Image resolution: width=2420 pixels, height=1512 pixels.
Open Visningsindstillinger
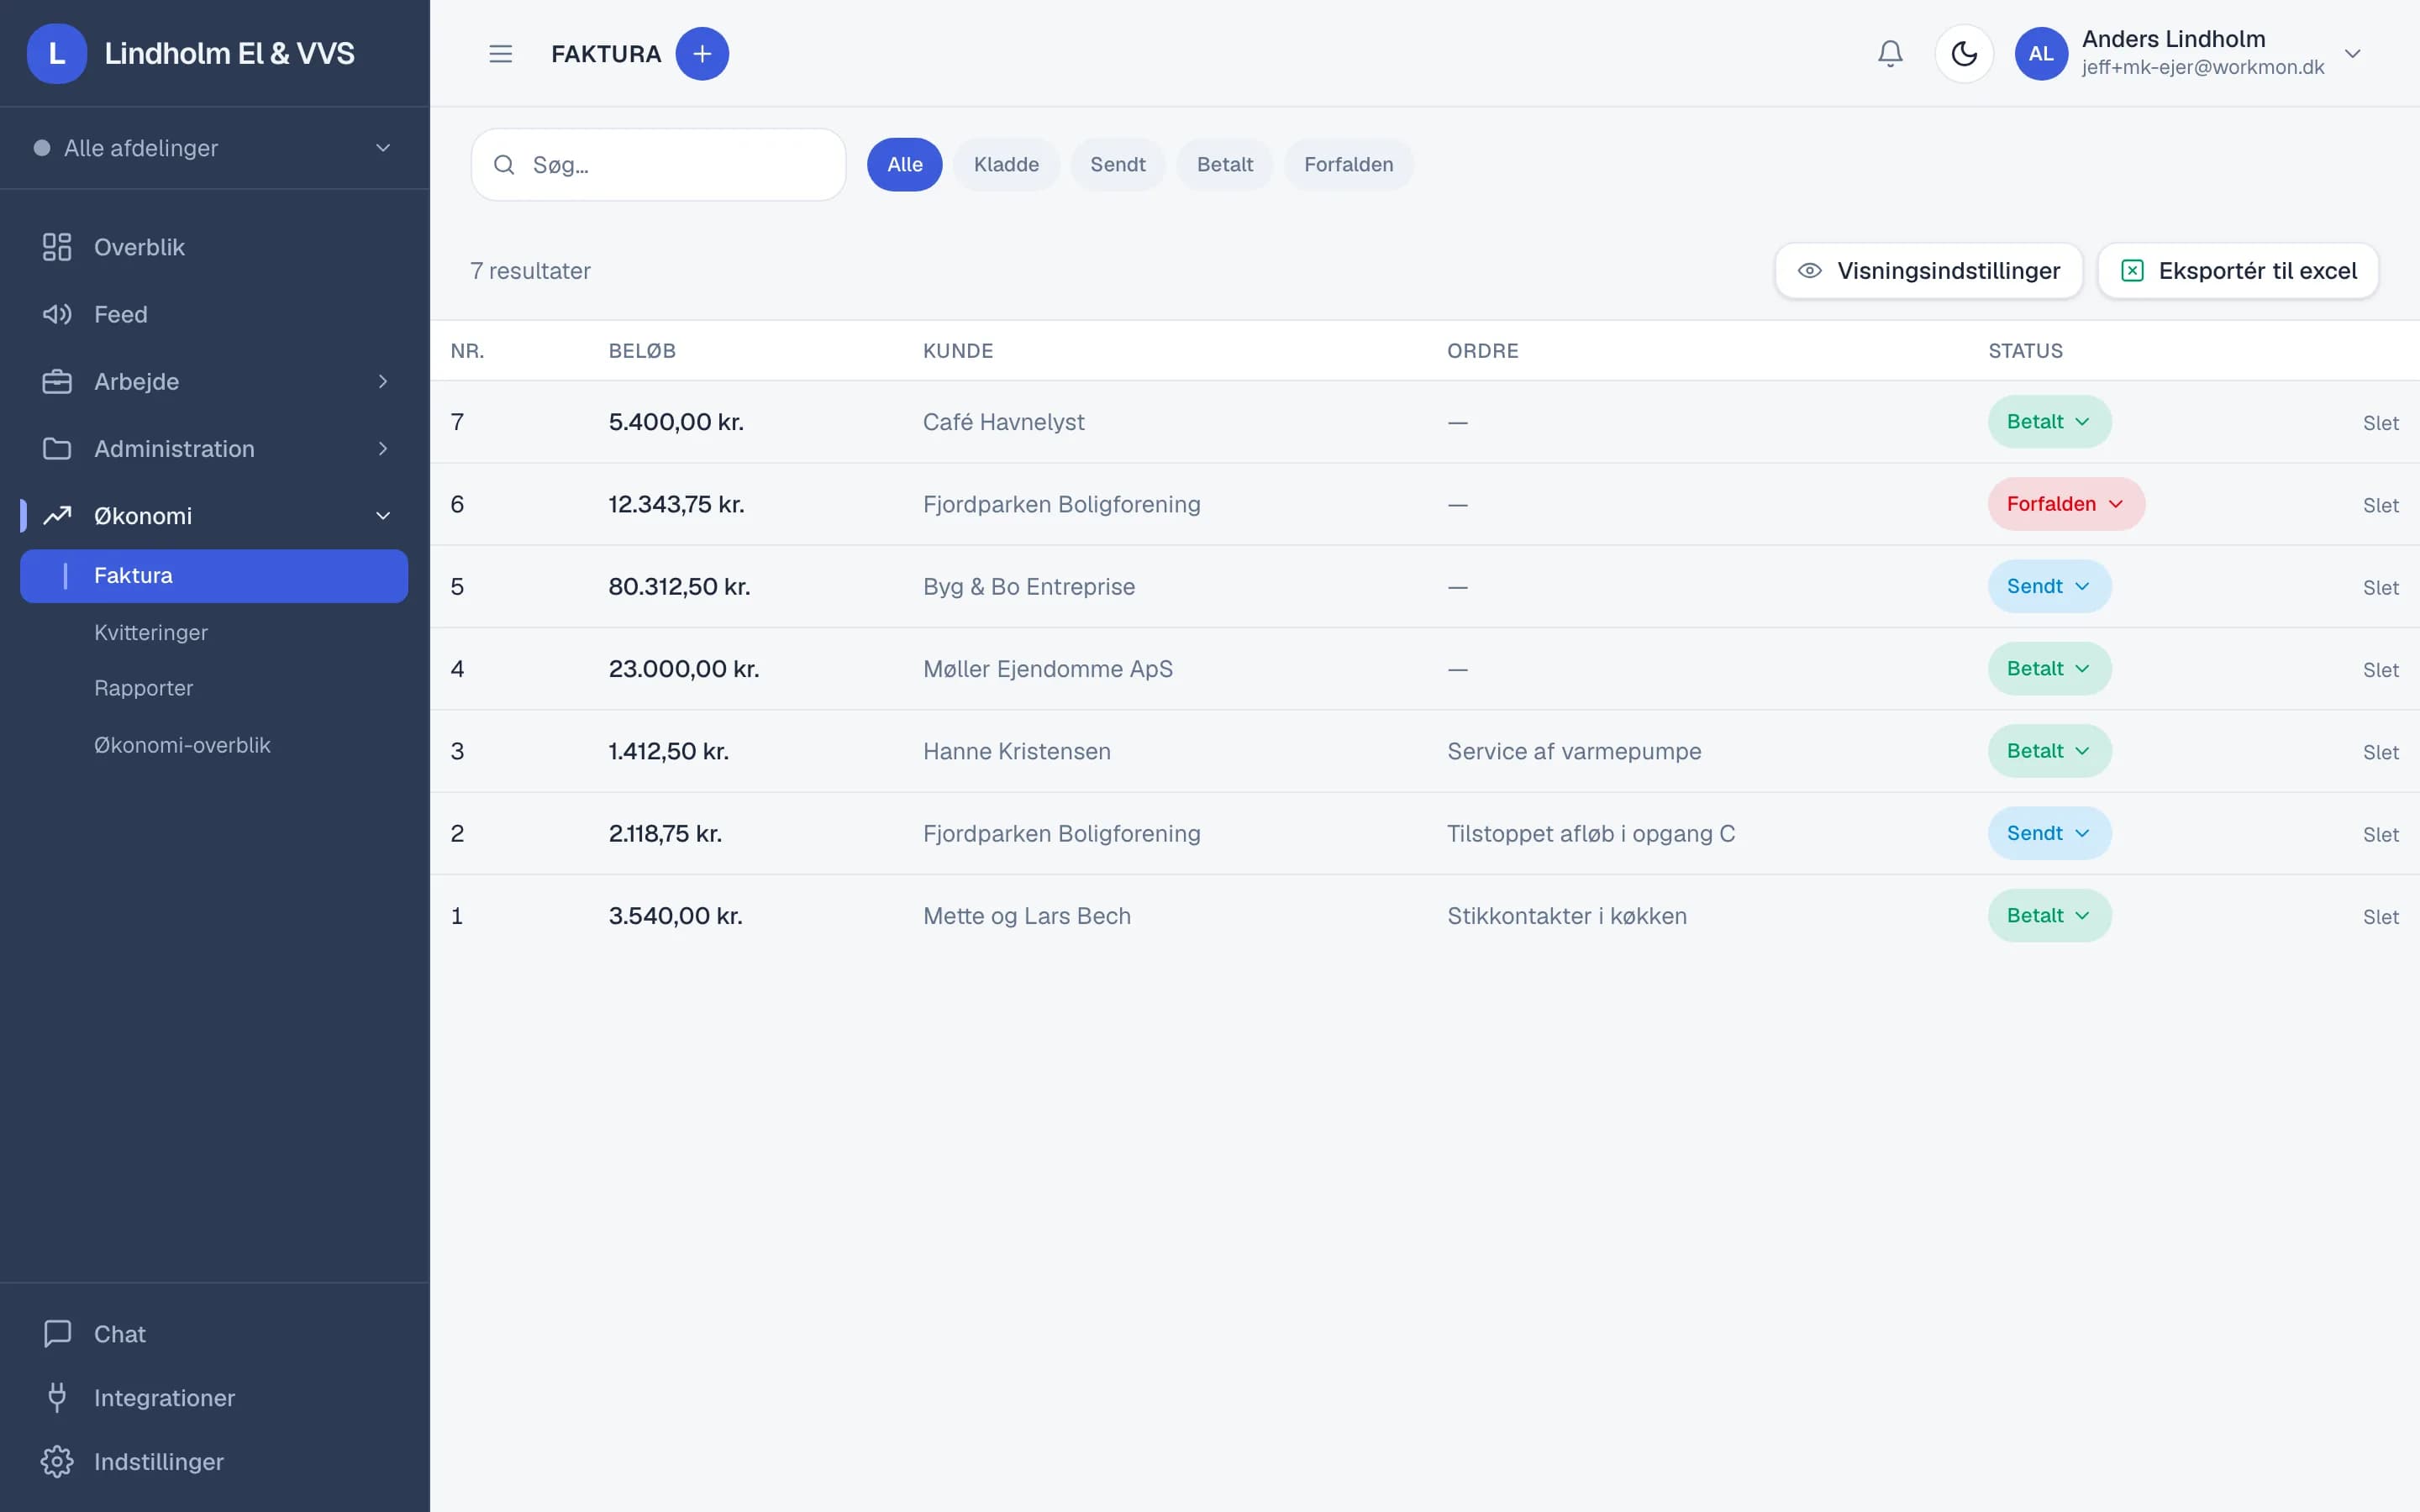pos(1928,271)
